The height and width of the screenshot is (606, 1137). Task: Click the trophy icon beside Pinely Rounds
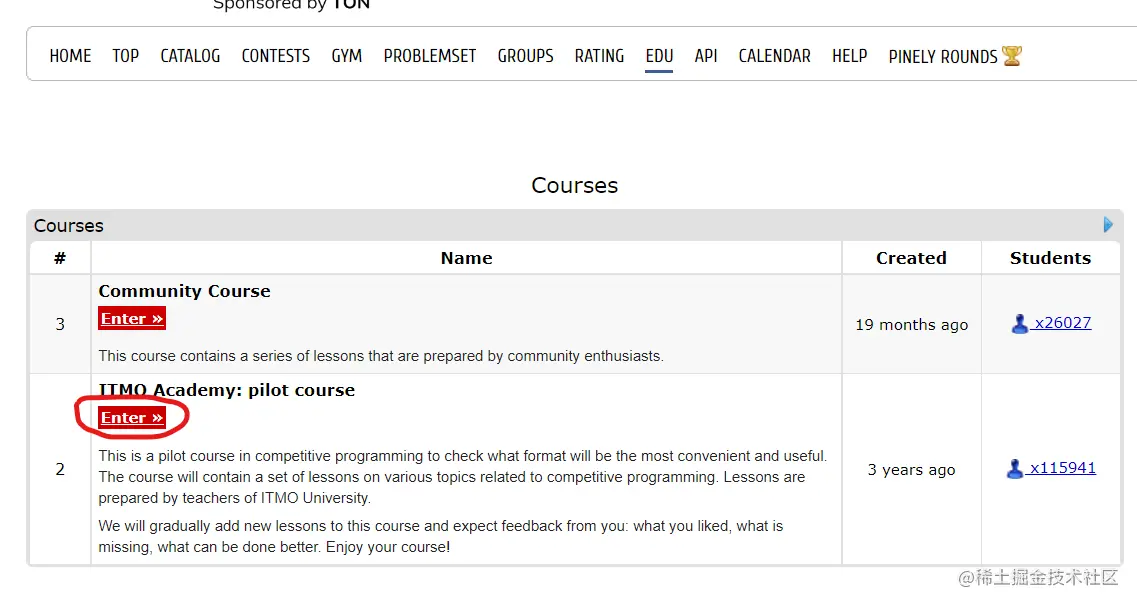pyautogui.click(x=1012, y=56)
